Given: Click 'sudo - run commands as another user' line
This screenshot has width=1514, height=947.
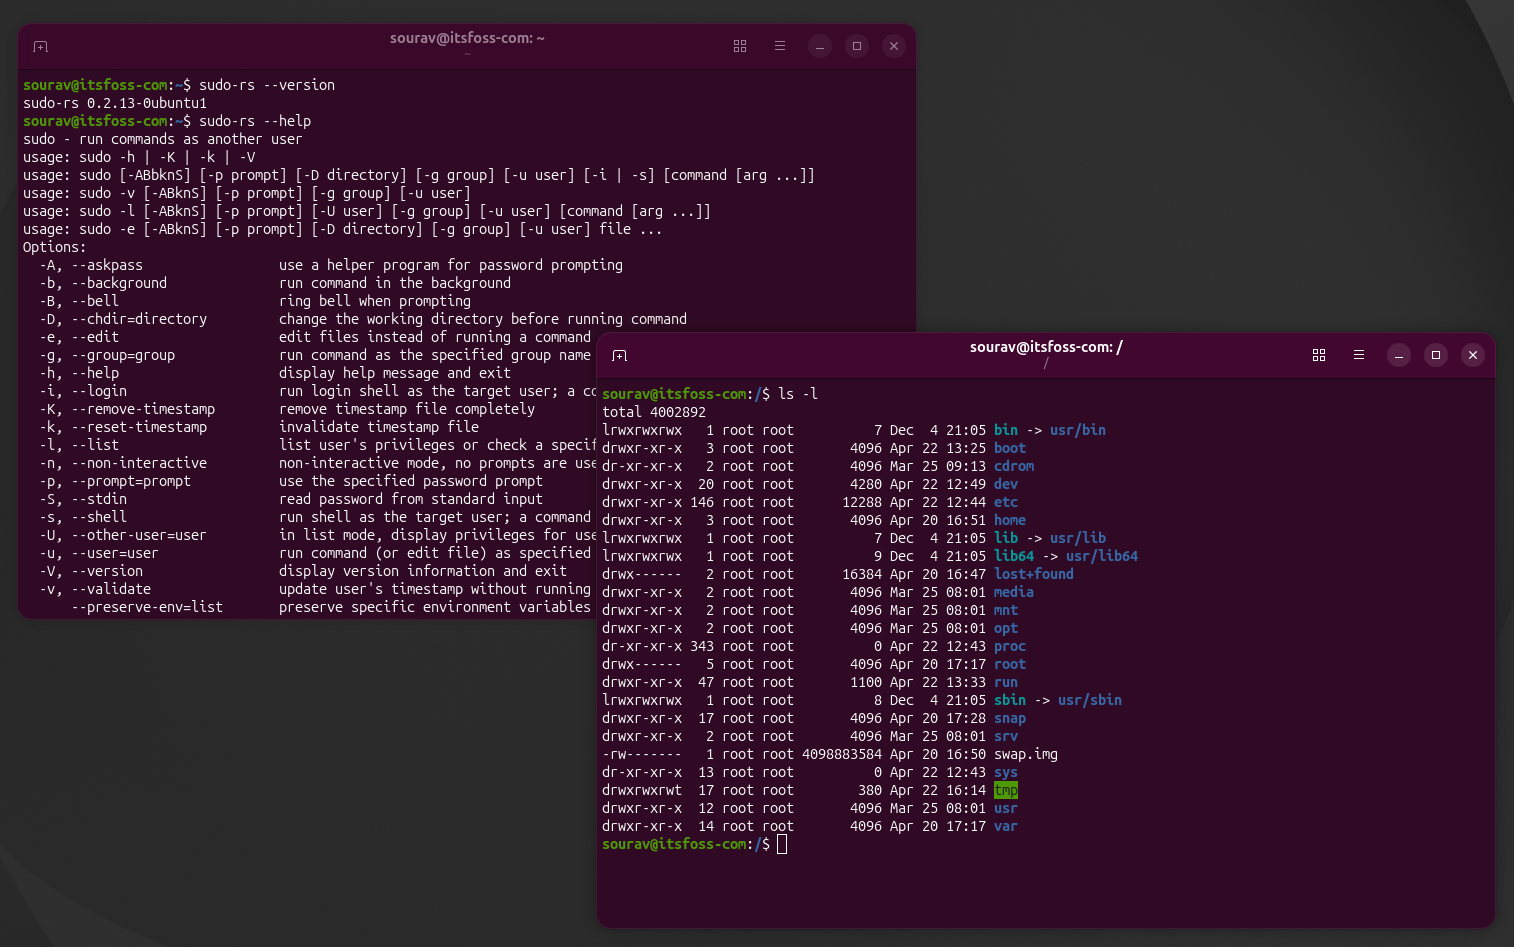Looking at the screenshot, I should [163, 139].
